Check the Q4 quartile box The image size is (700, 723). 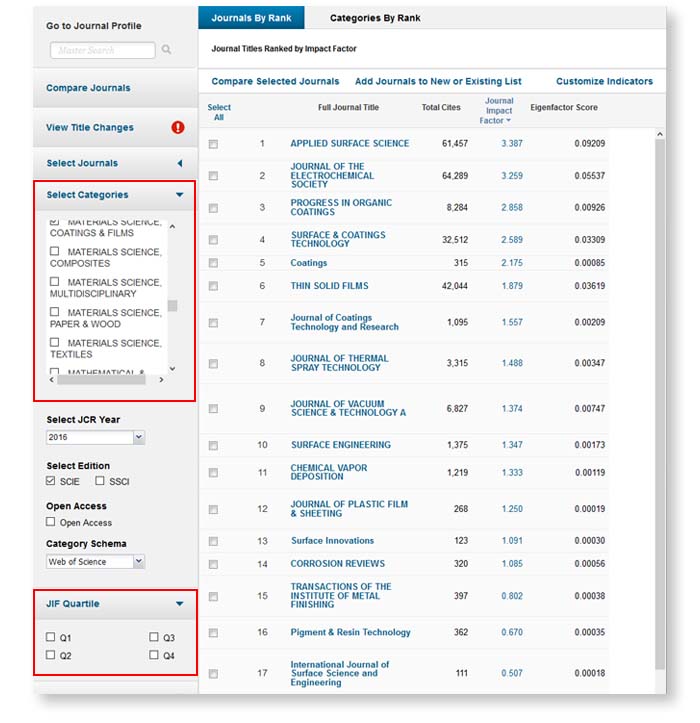click(154, 655)
